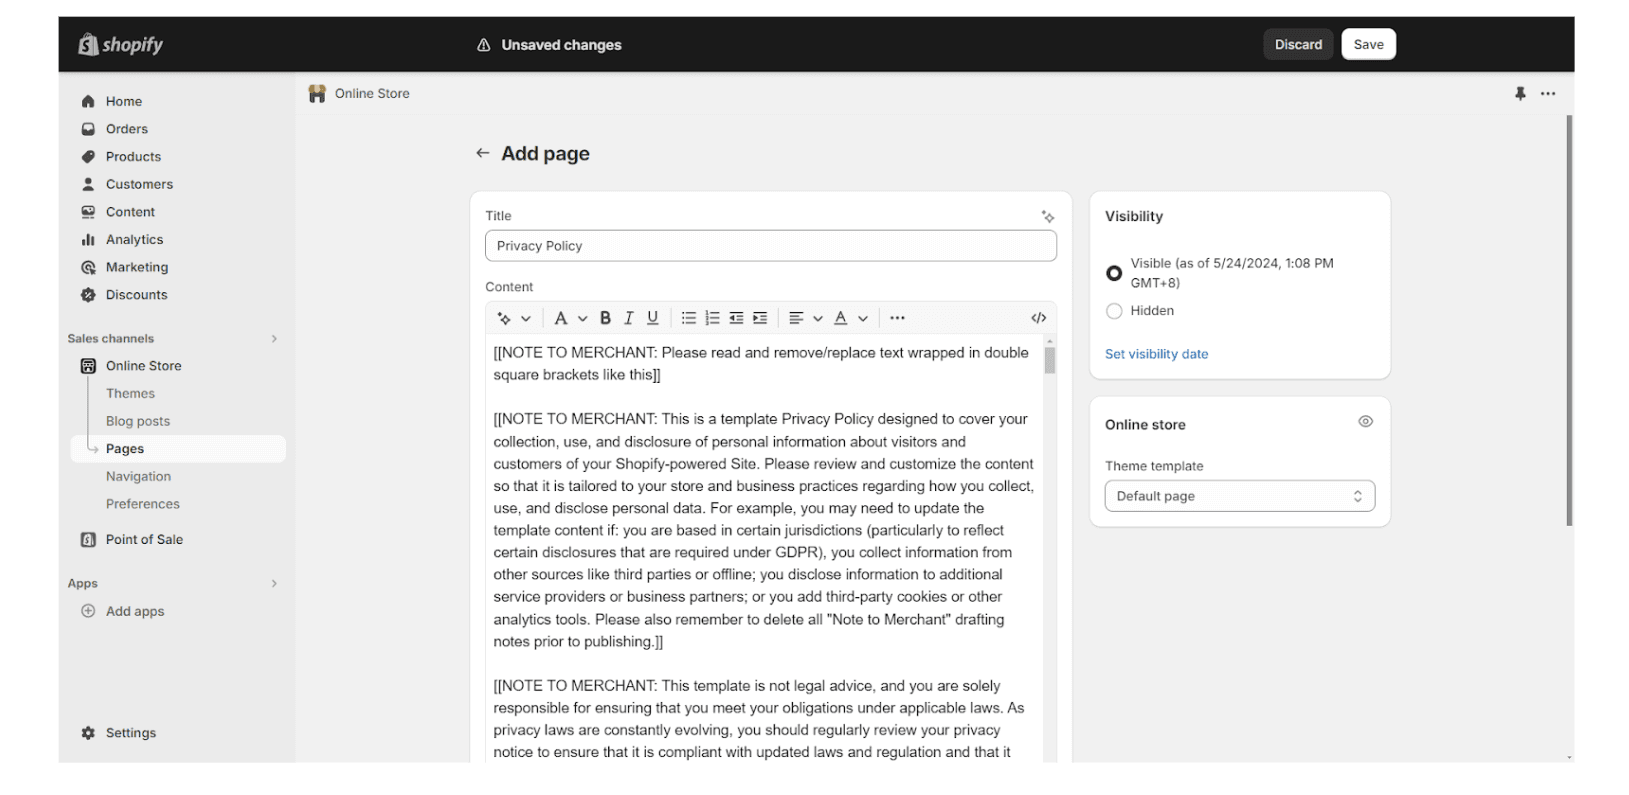Open Home from the sidebar

coord(124,101)
